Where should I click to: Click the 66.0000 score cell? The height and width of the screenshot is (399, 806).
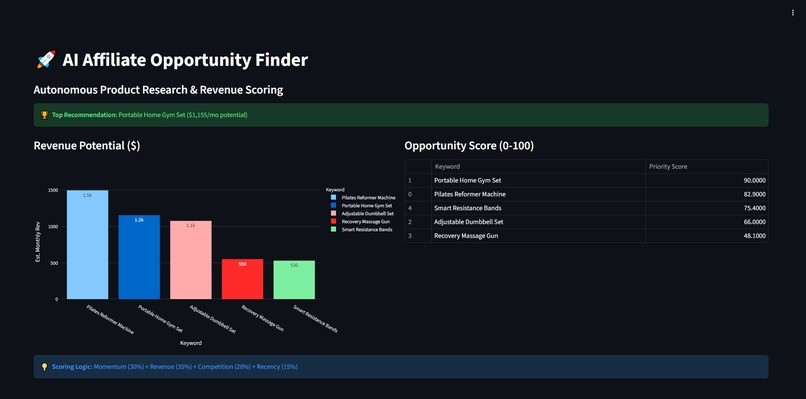(707, 222)
